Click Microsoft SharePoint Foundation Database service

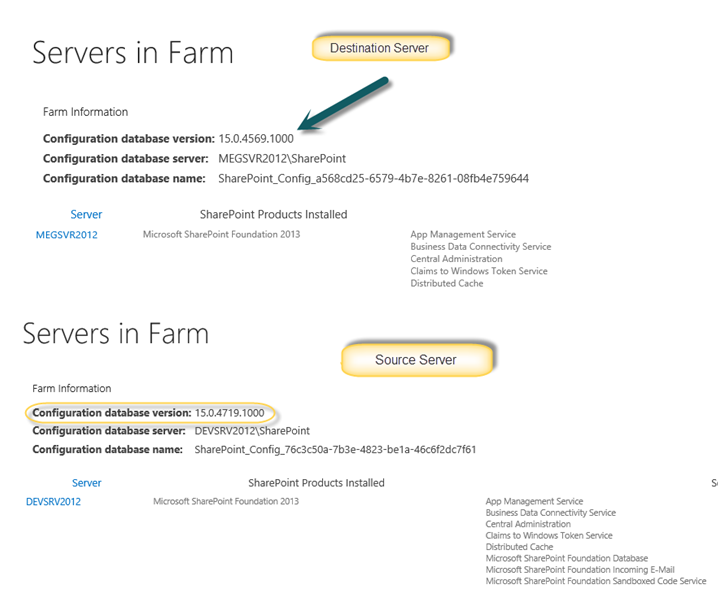[566, 558]
